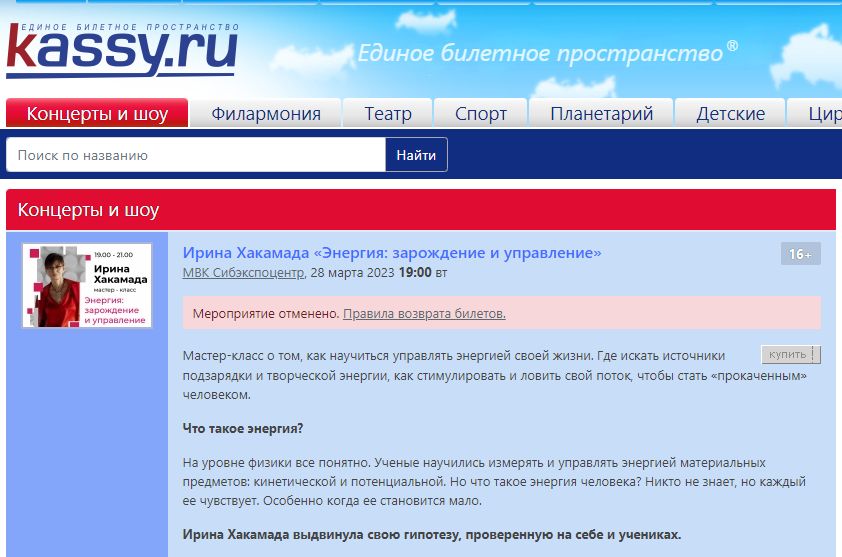Click the partially visible Цирк tab

820,114
